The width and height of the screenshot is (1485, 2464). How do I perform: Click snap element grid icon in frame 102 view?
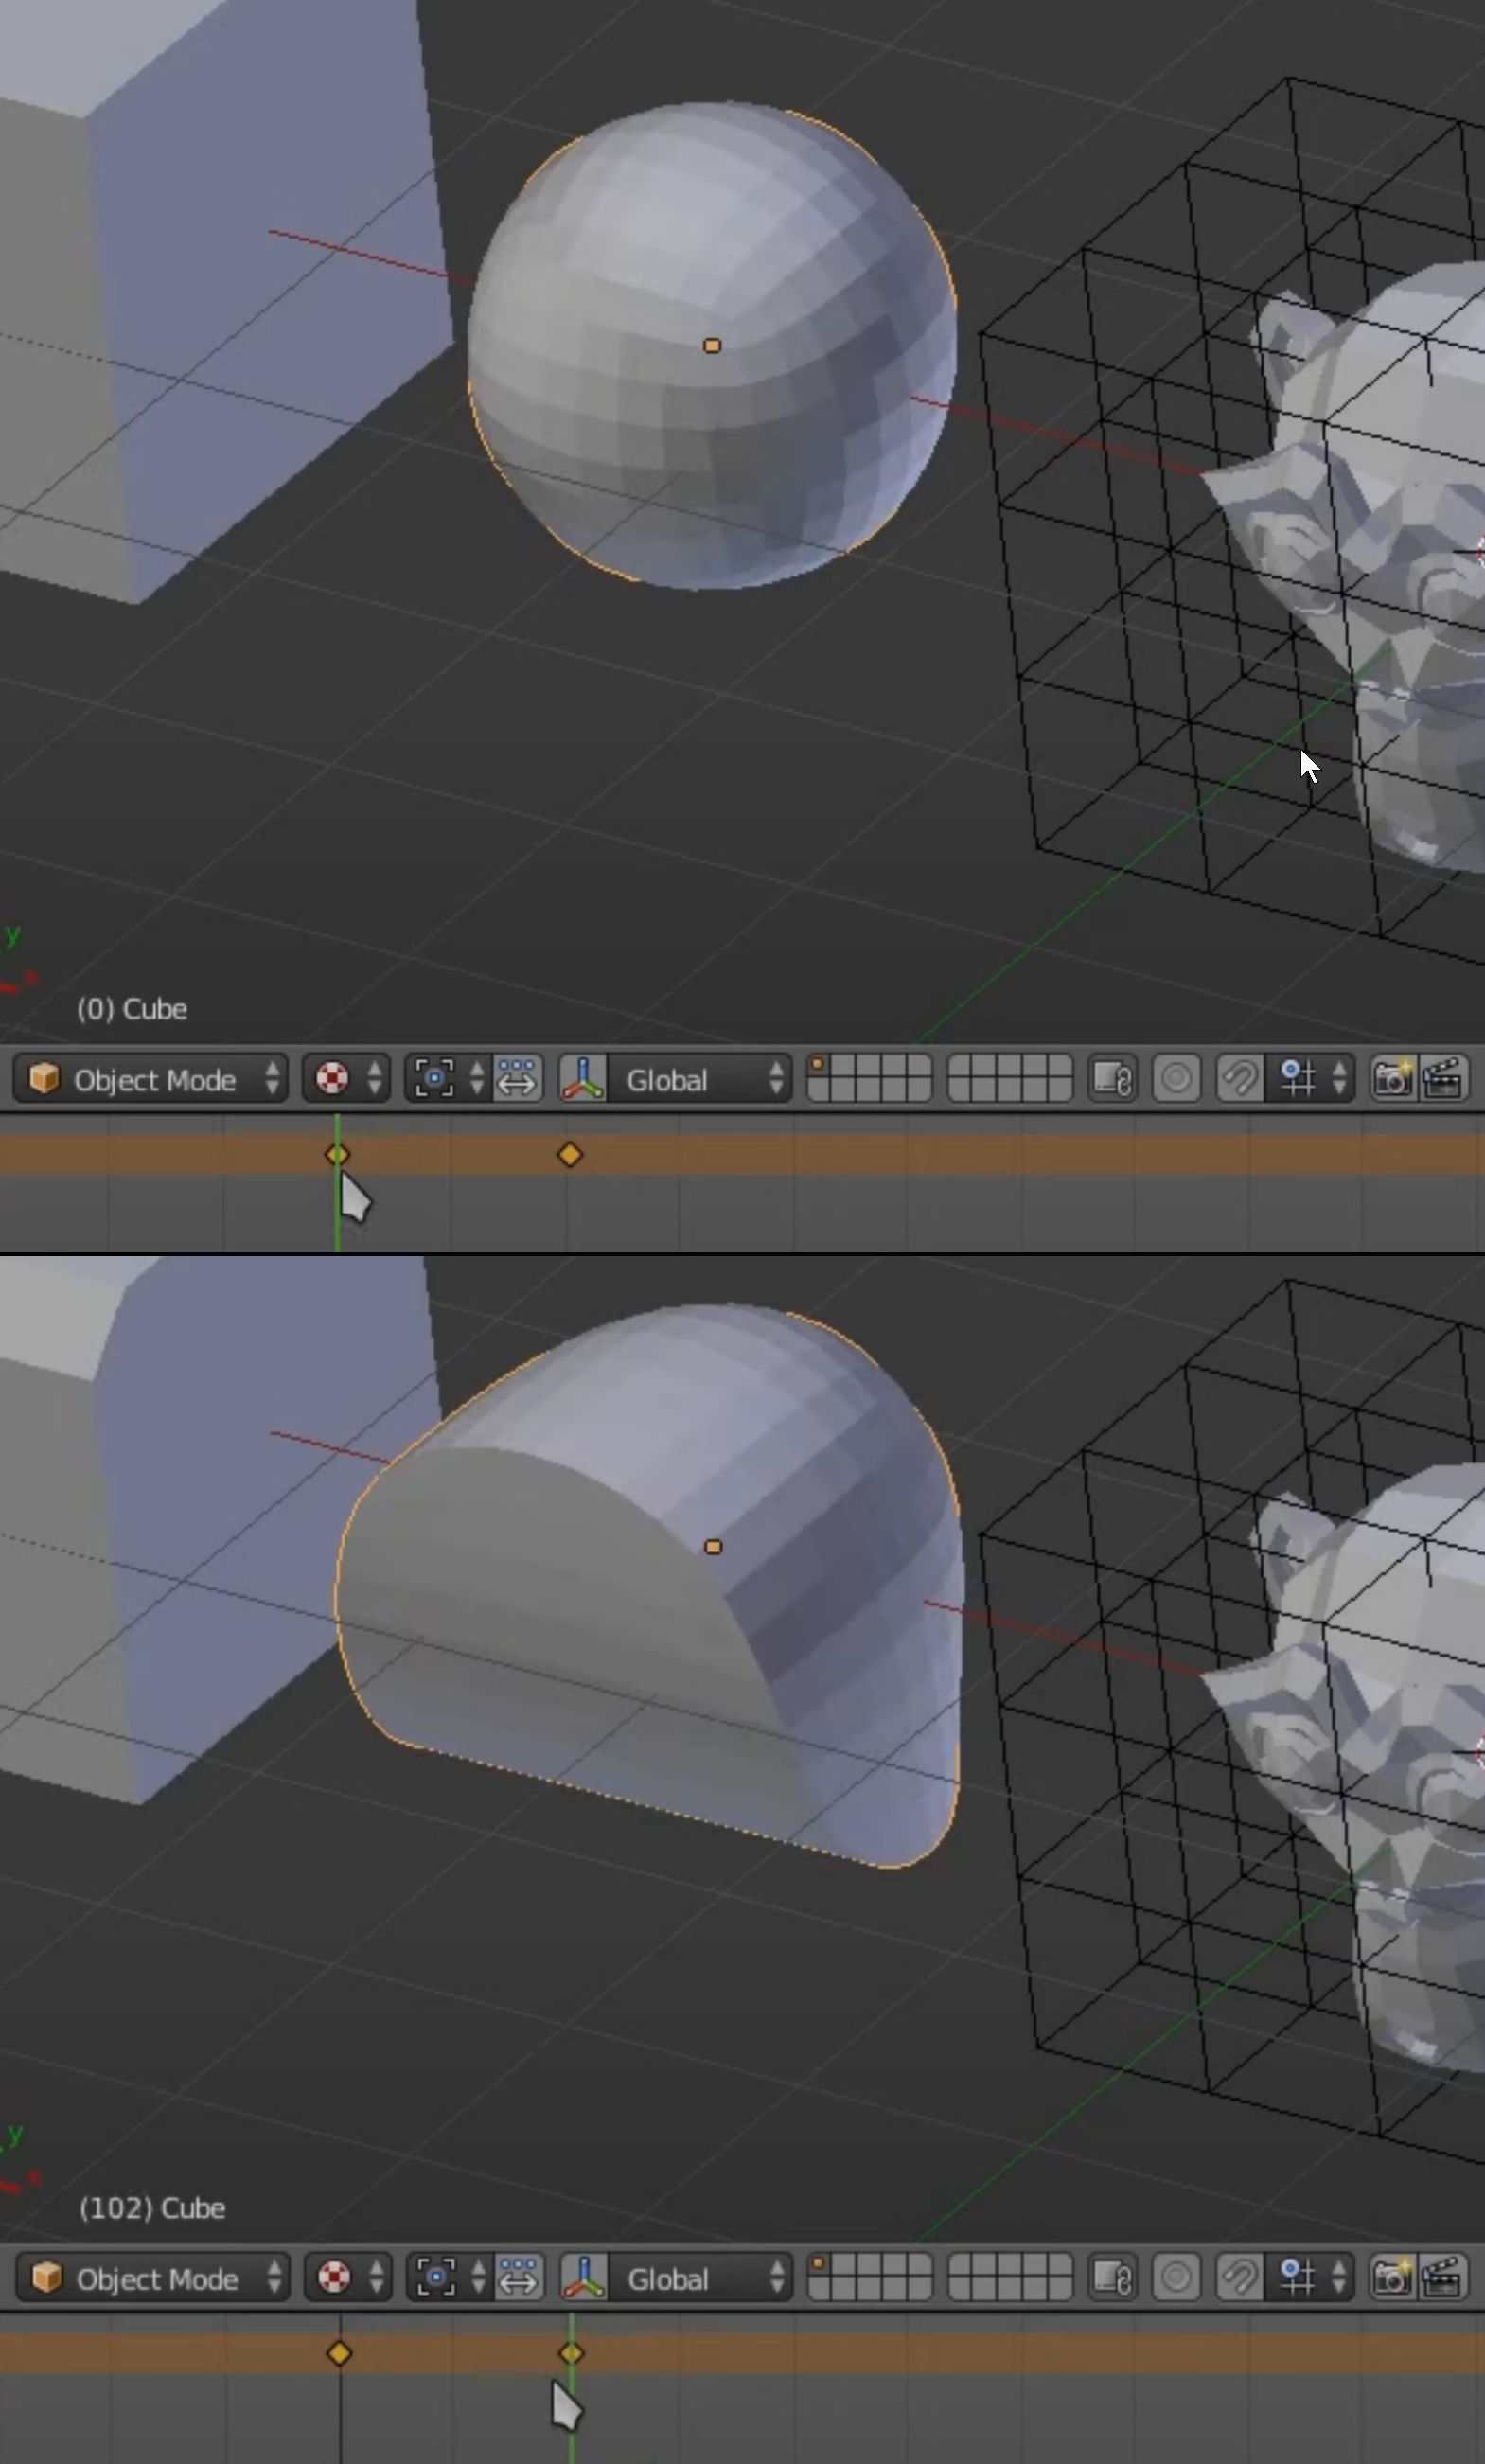(1298, 2278)
